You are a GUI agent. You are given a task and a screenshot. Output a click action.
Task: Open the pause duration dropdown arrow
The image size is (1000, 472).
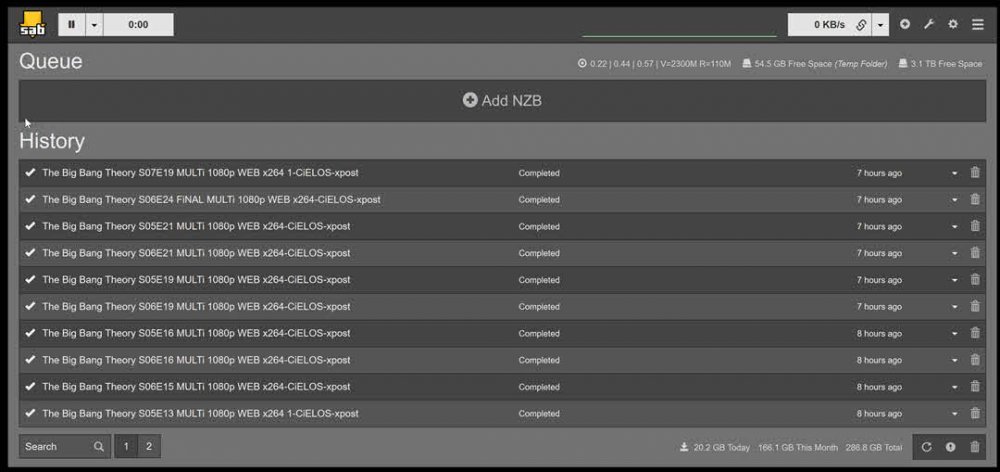coord(94,25)
